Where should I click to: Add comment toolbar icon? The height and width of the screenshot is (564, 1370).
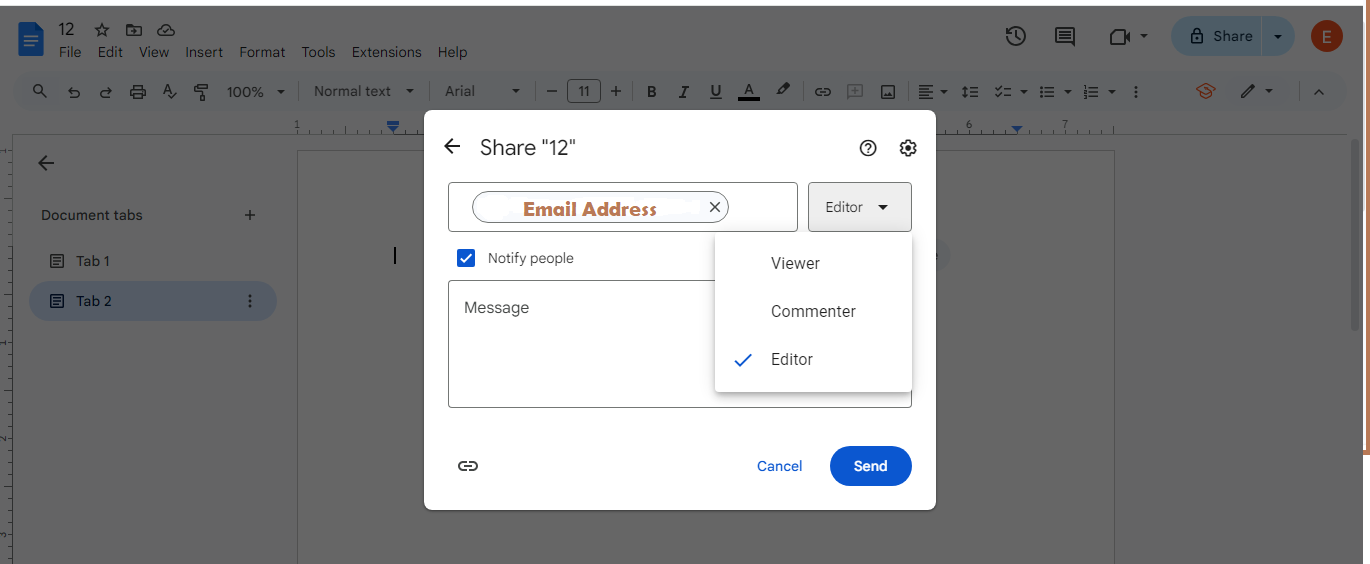(x=855, y=92)
